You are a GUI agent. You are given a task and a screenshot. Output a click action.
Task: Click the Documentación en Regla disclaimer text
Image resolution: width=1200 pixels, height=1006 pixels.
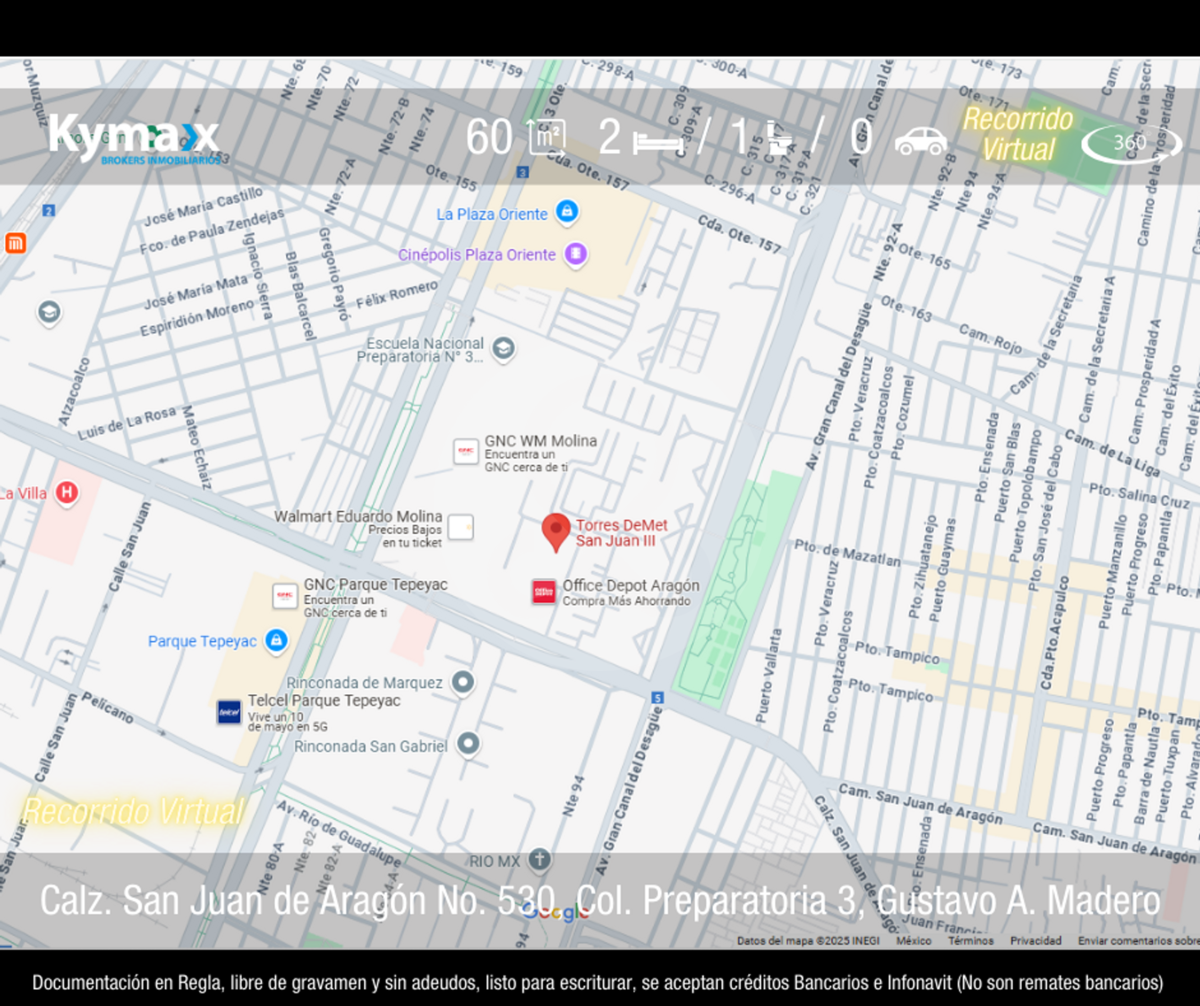point(599,982)
